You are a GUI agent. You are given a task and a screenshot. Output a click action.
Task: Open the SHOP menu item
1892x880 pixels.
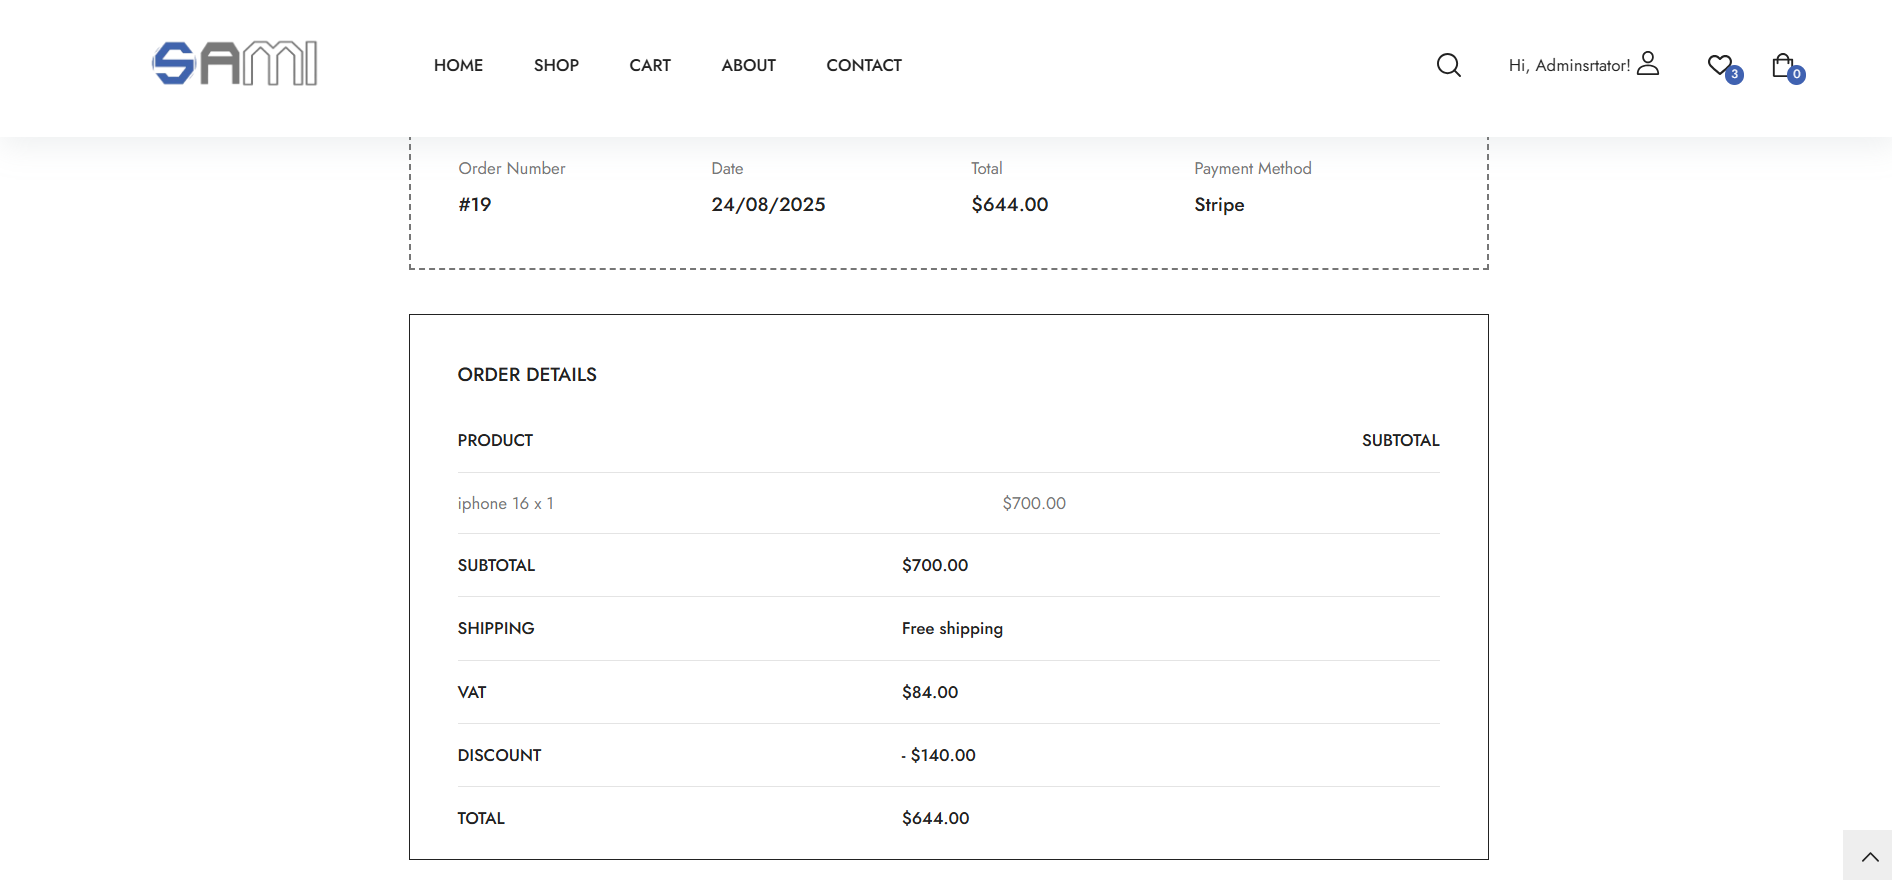[x=556, y=65]
